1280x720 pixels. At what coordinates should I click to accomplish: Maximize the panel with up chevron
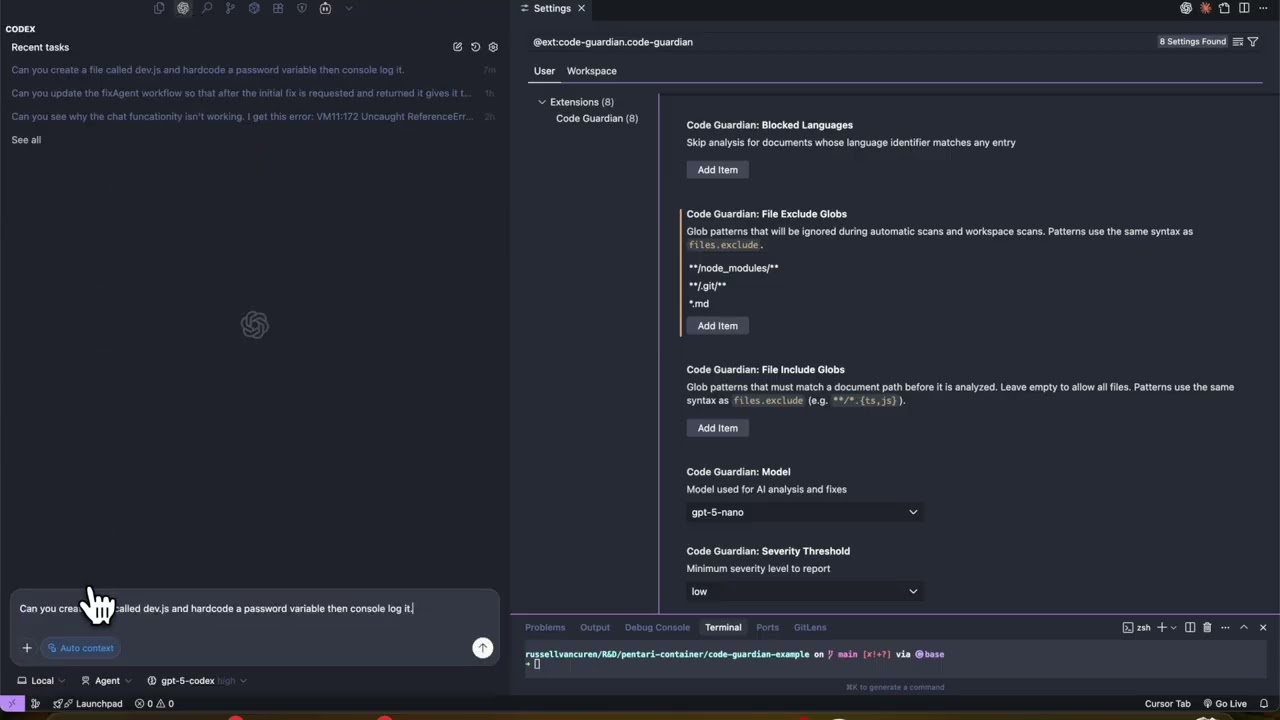tap(1244, 627)
